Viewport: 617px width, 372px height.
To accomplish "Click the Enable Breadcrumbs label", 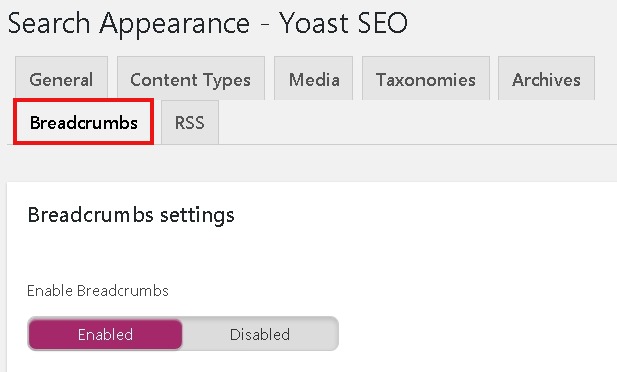I will point(98,291).
